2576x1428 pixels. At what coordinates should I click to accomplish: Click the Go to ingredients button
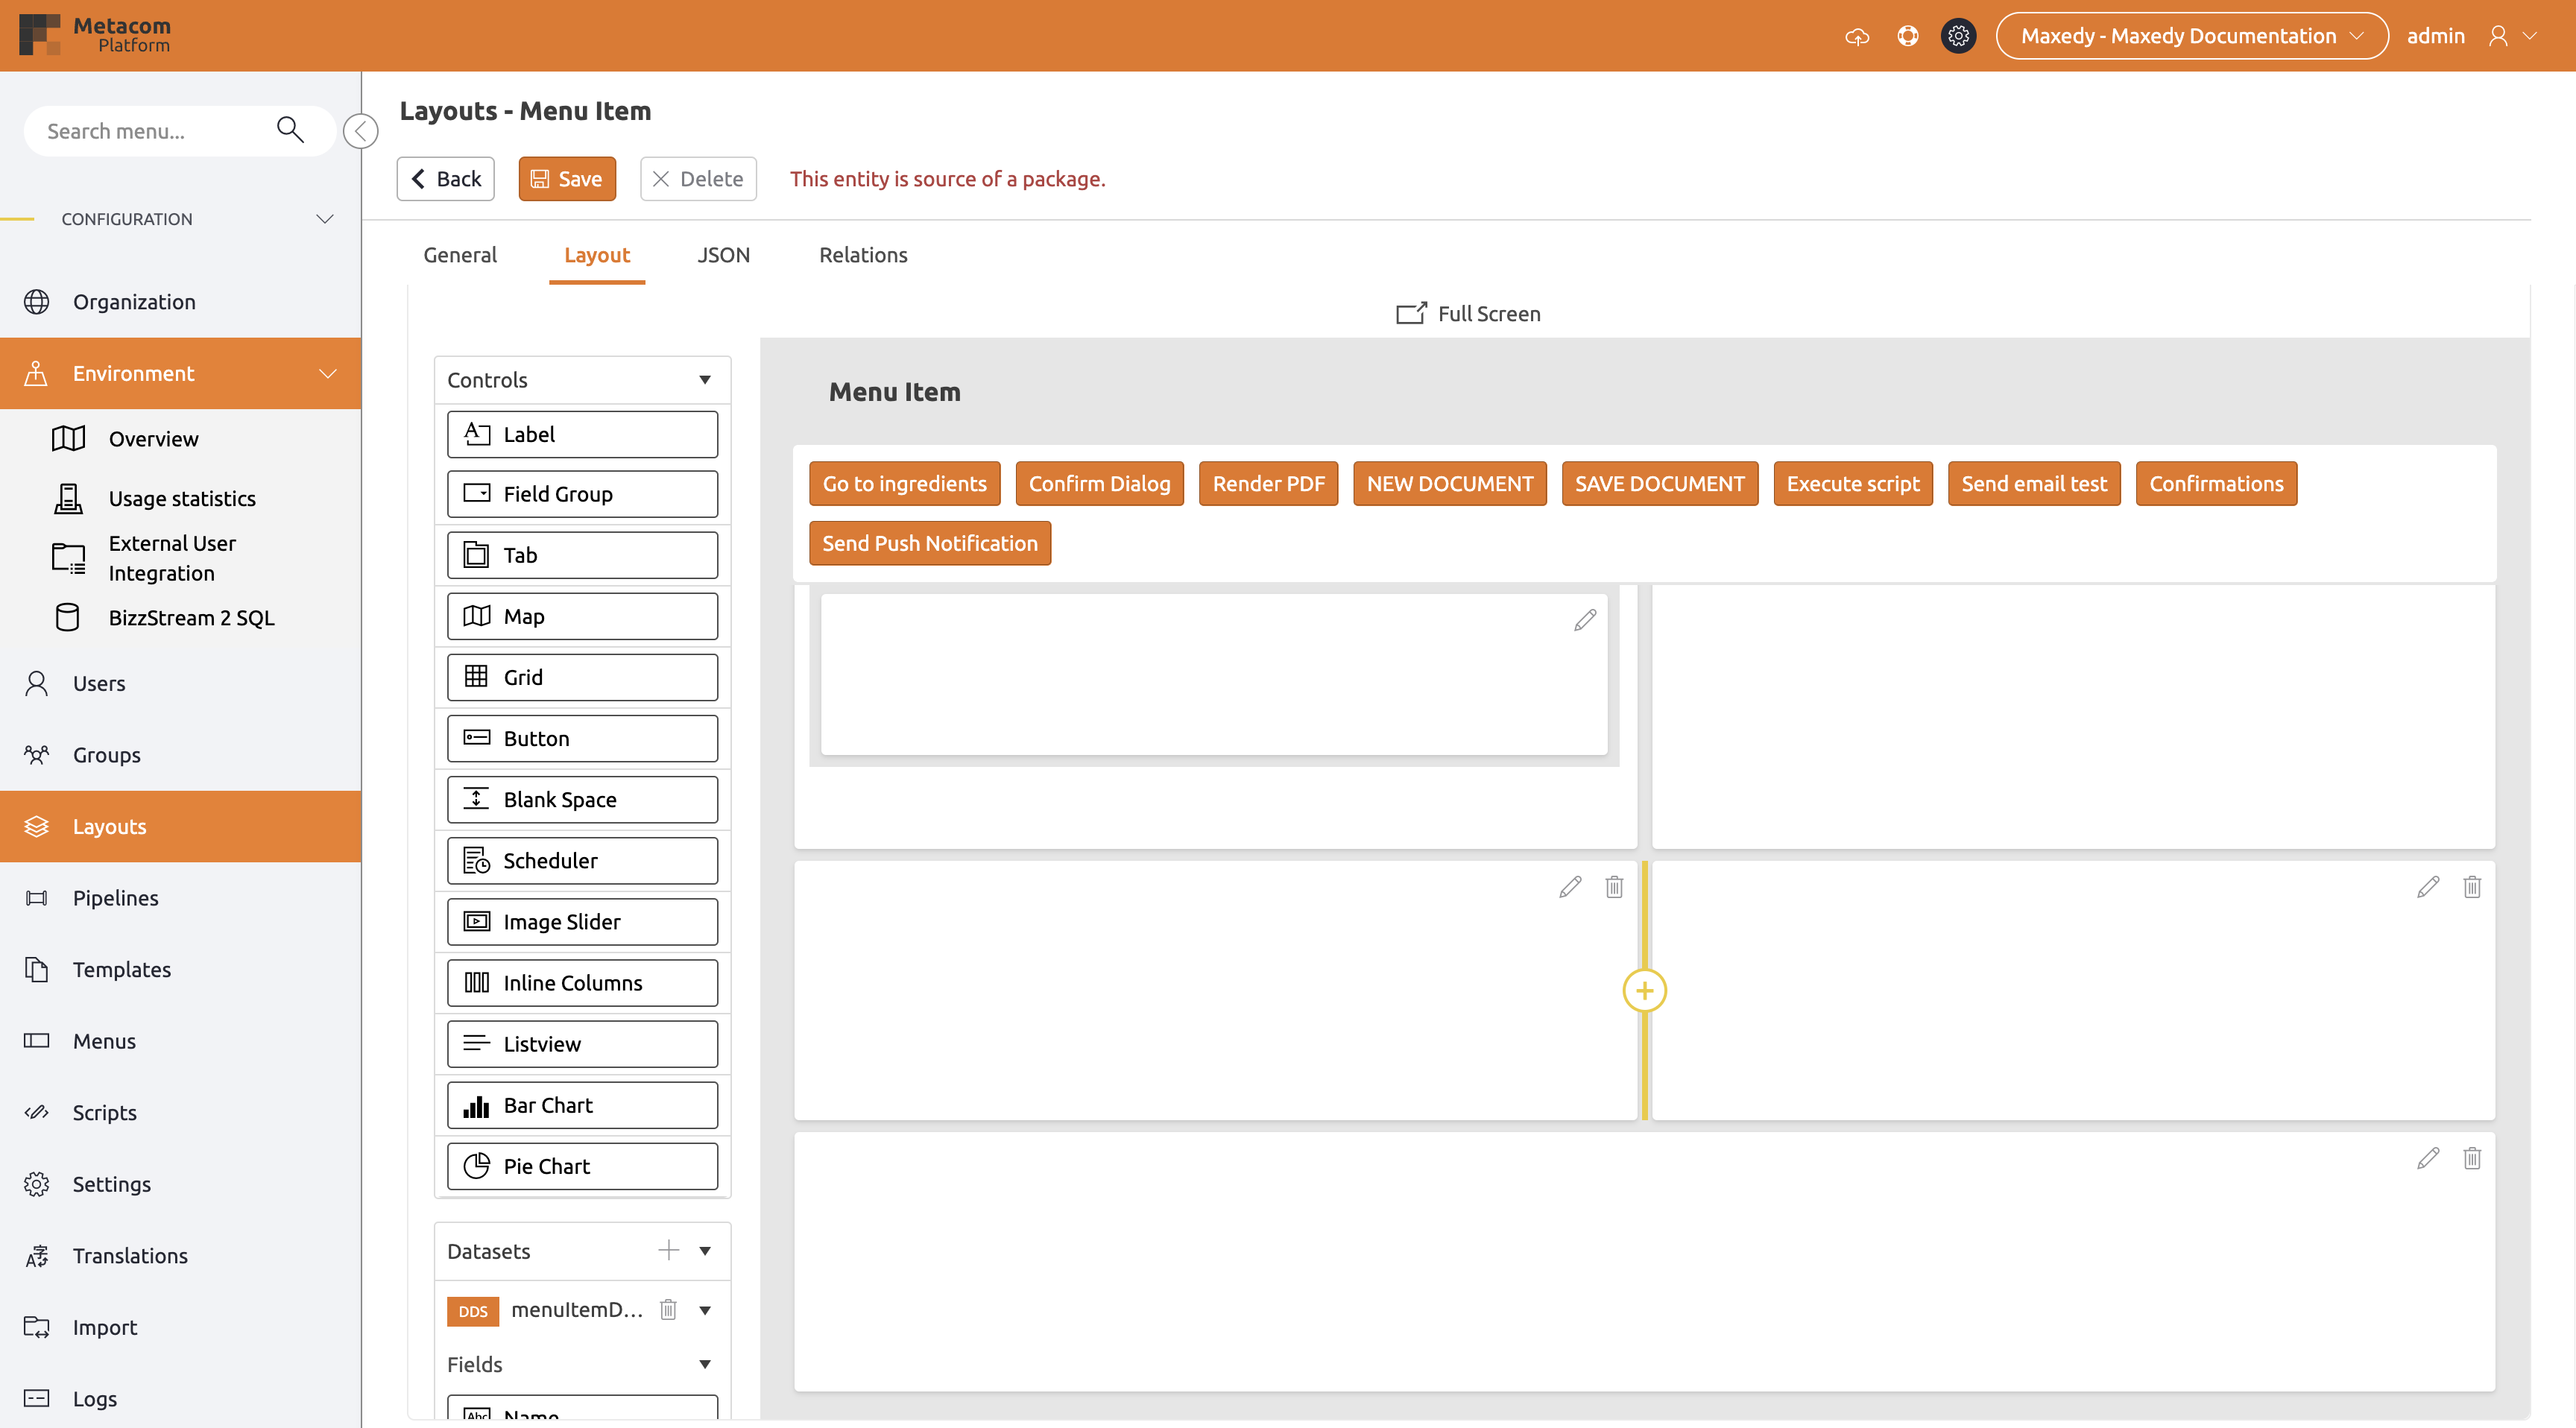point(903,483)
